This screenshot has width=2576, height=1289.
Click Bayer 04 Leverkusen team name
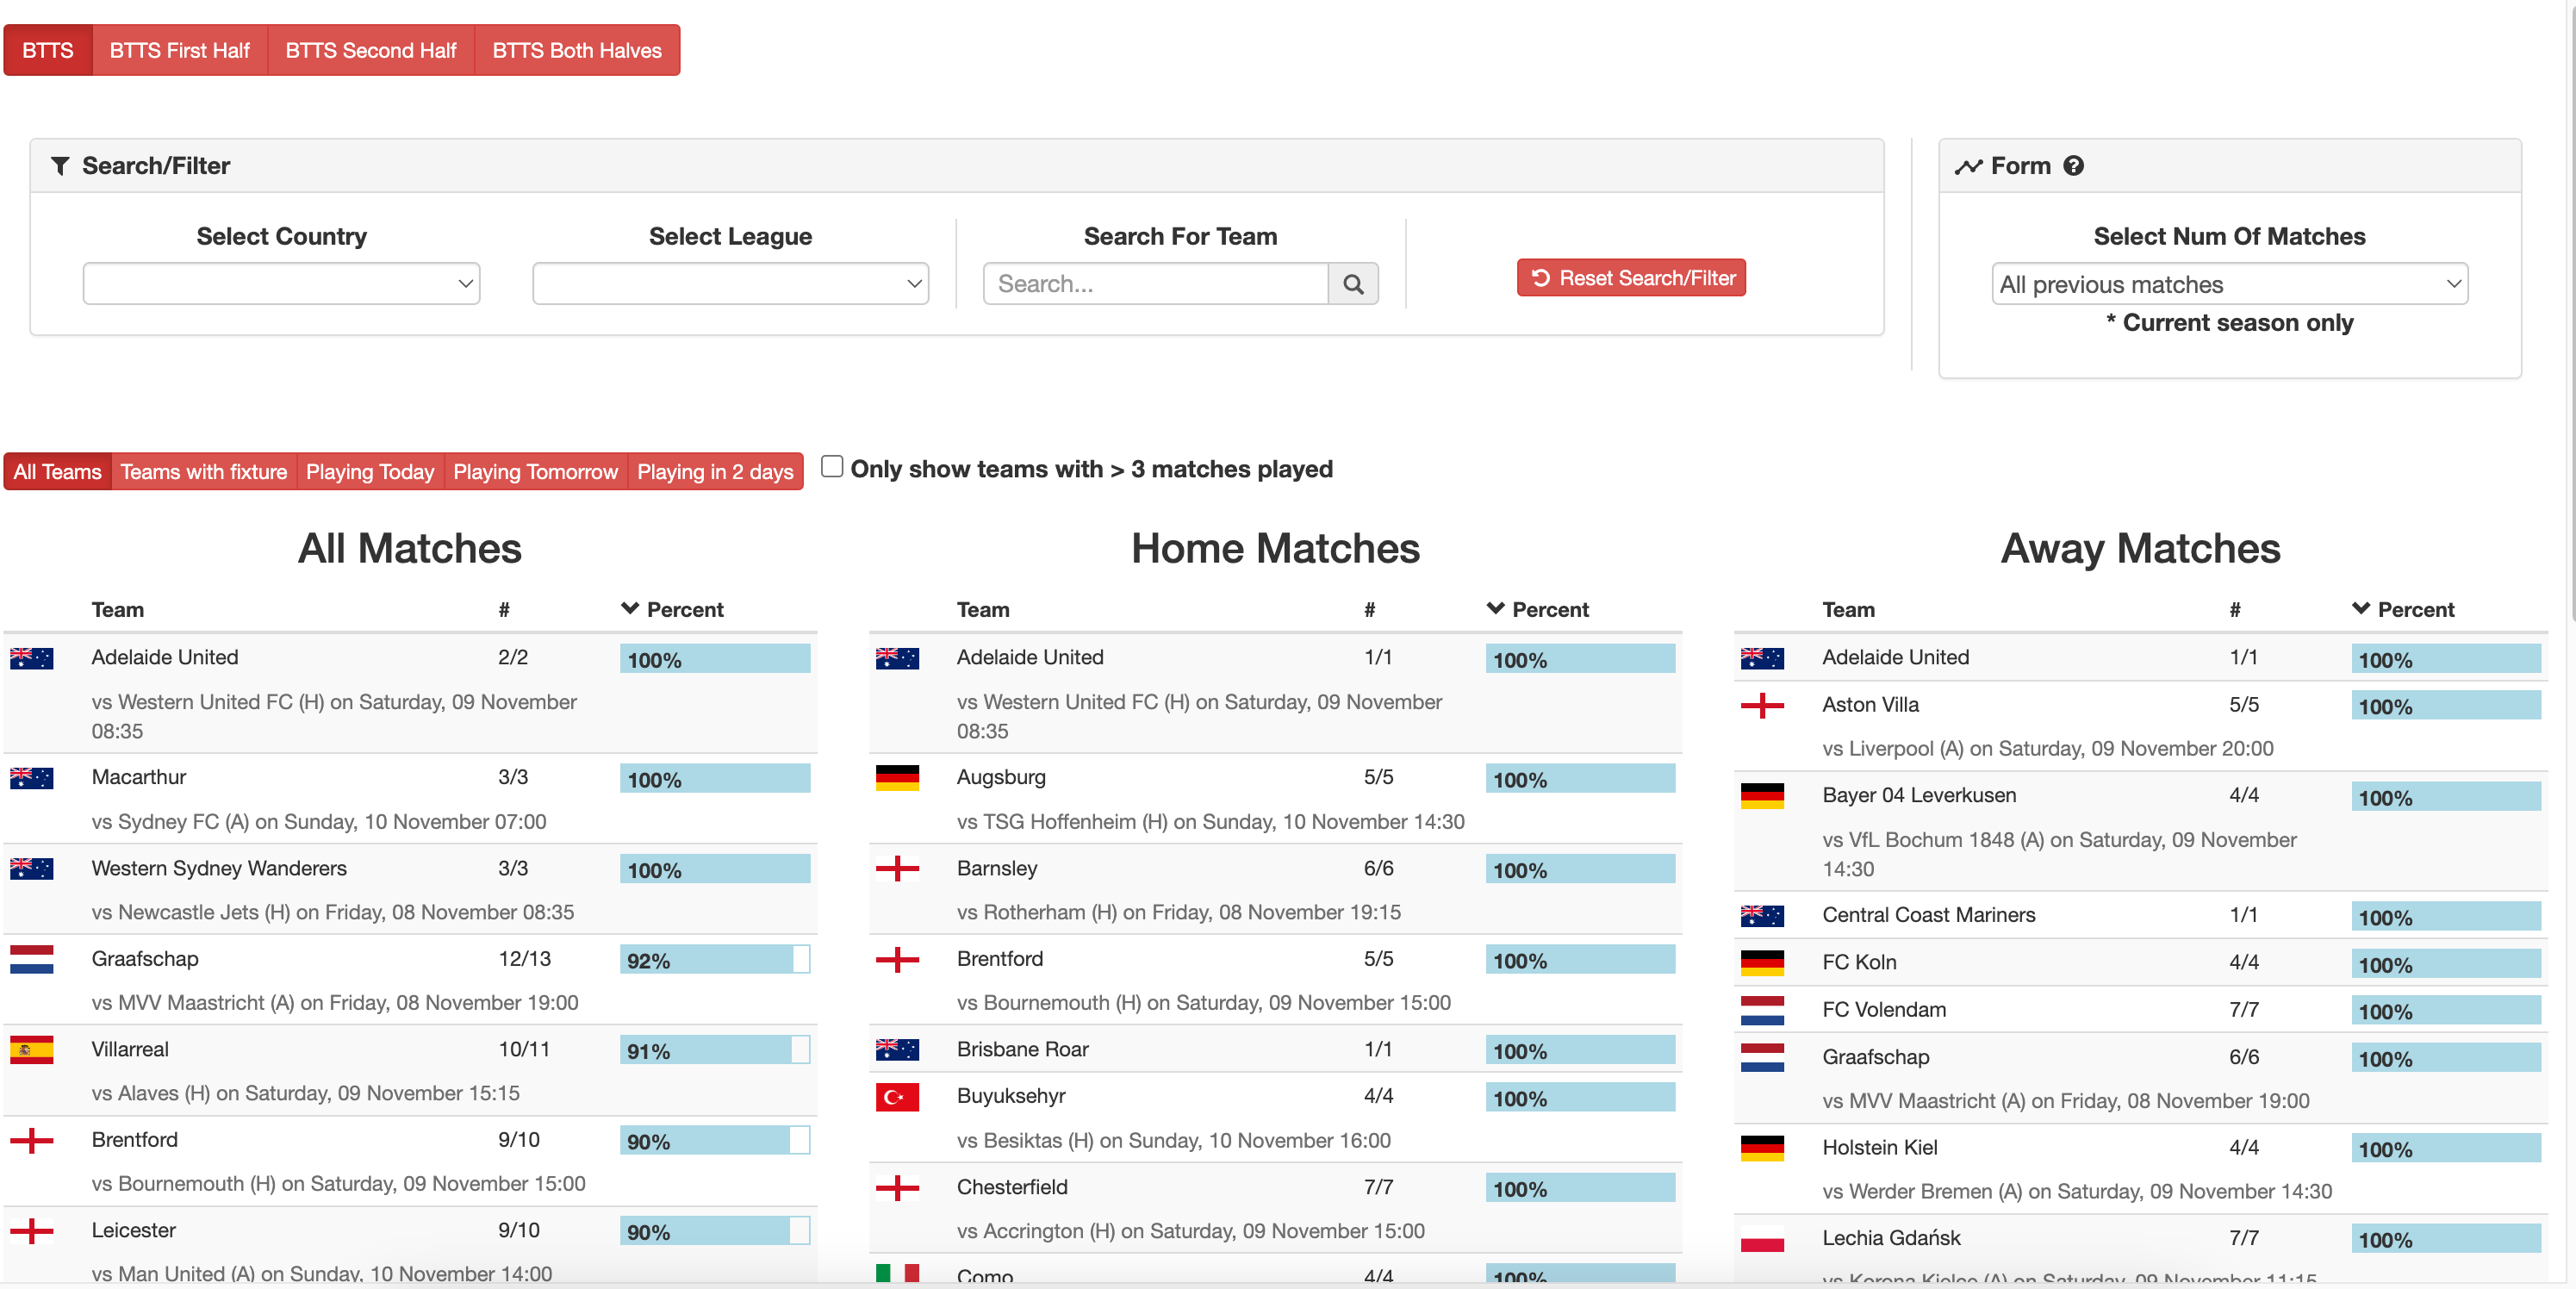1919,795
